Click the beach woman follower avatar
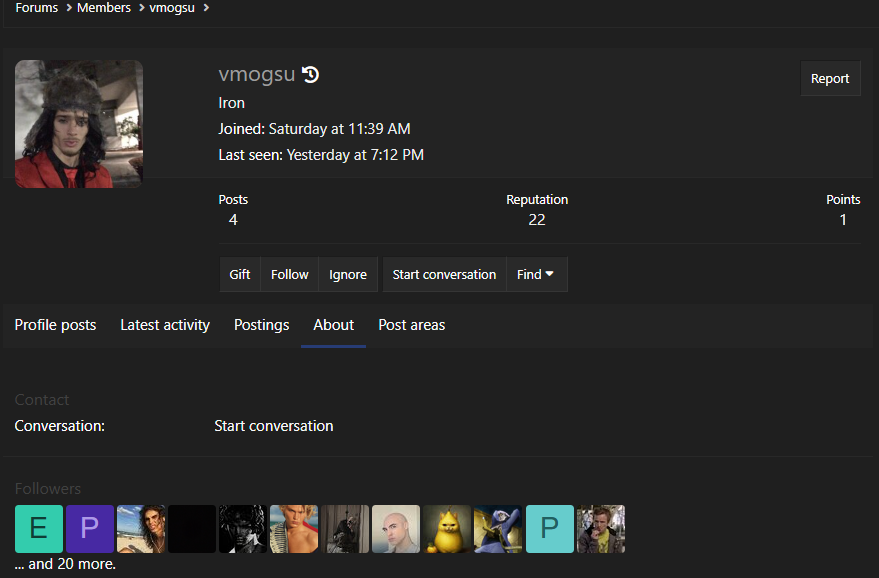The height and width of the screenshot is (578, 879). [141, 529]
